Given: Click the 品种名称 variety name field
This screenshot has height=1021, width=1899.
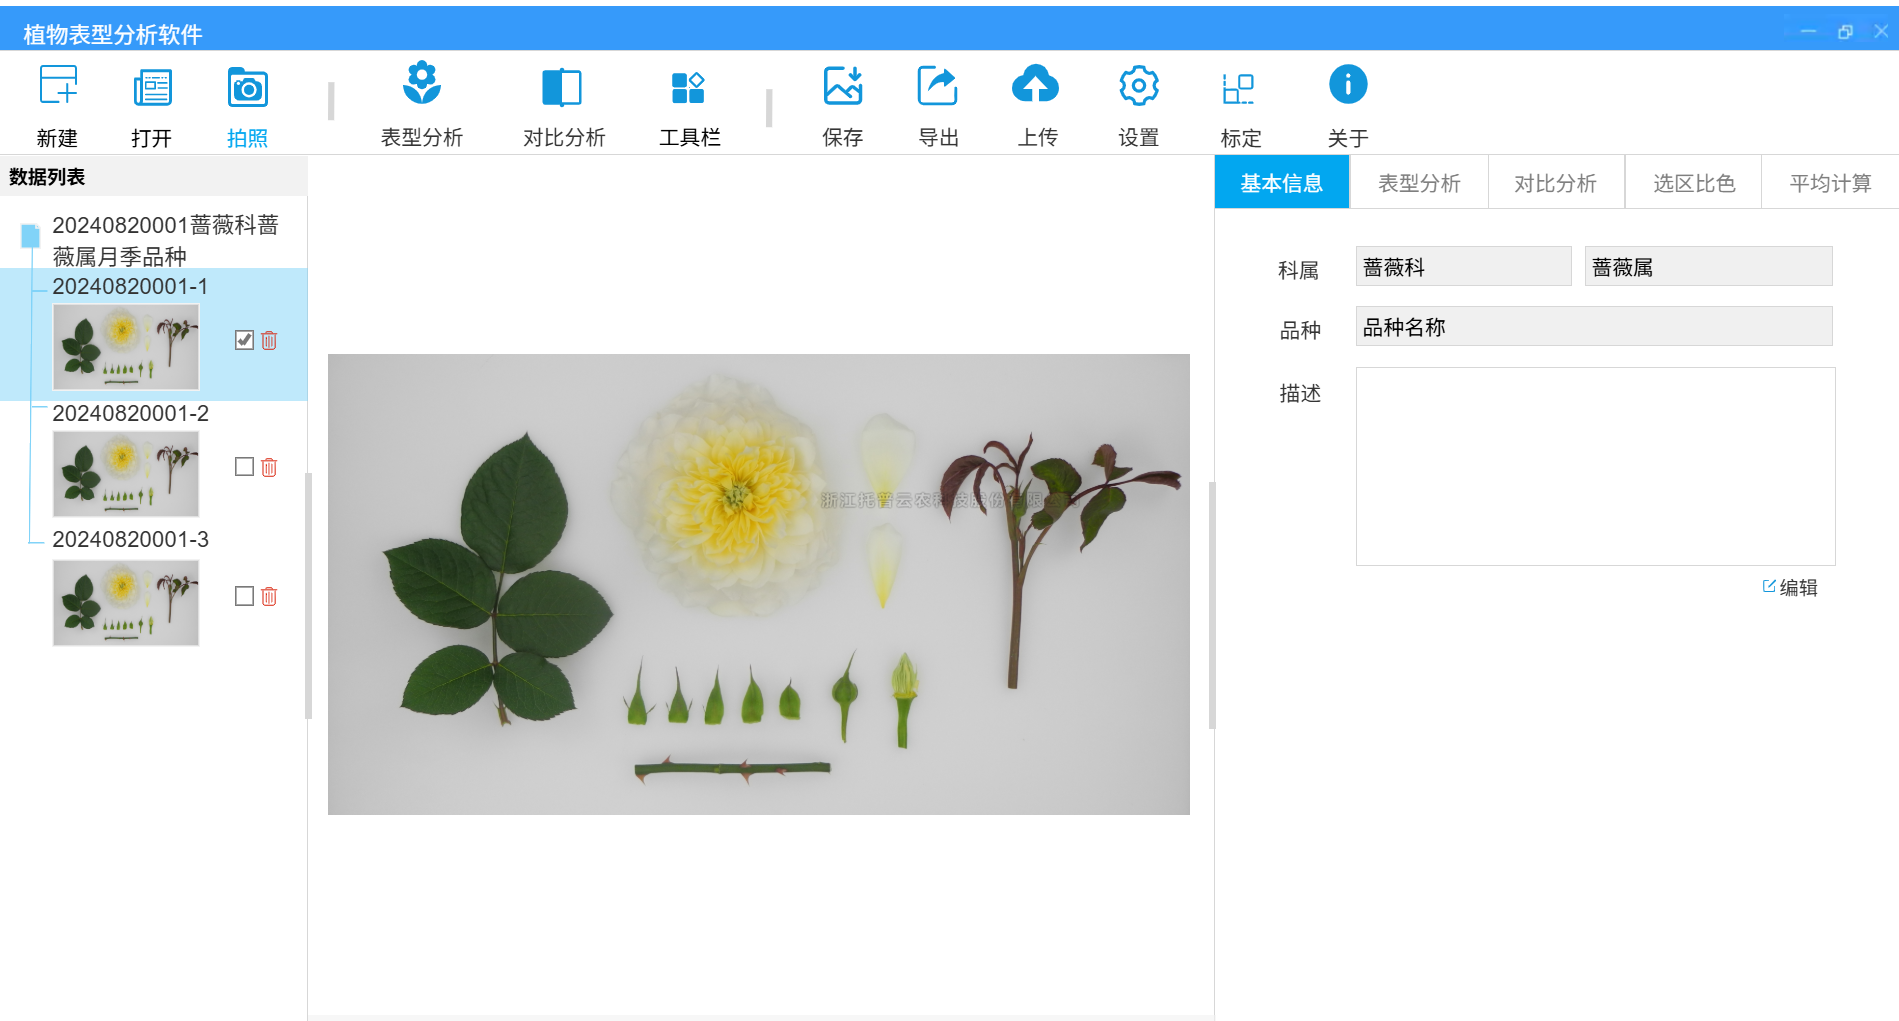Looking at the screenshot, I should click(x=1593, y=326).
